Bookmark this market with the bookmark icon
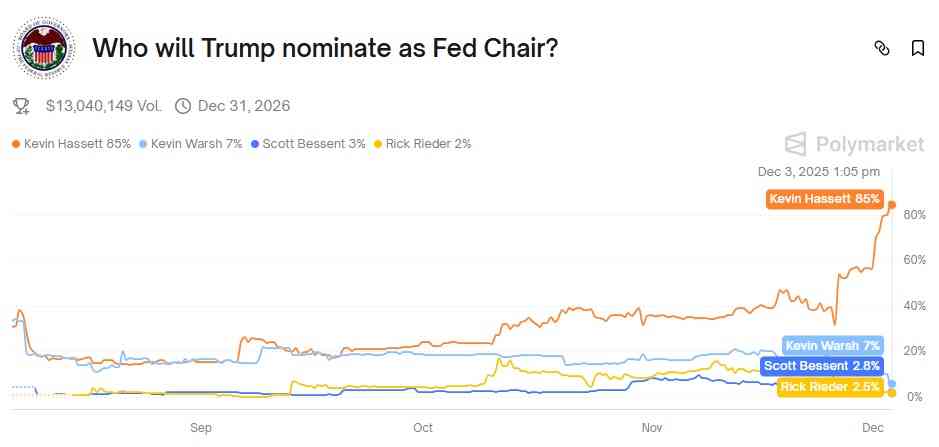 click(917, 48)
